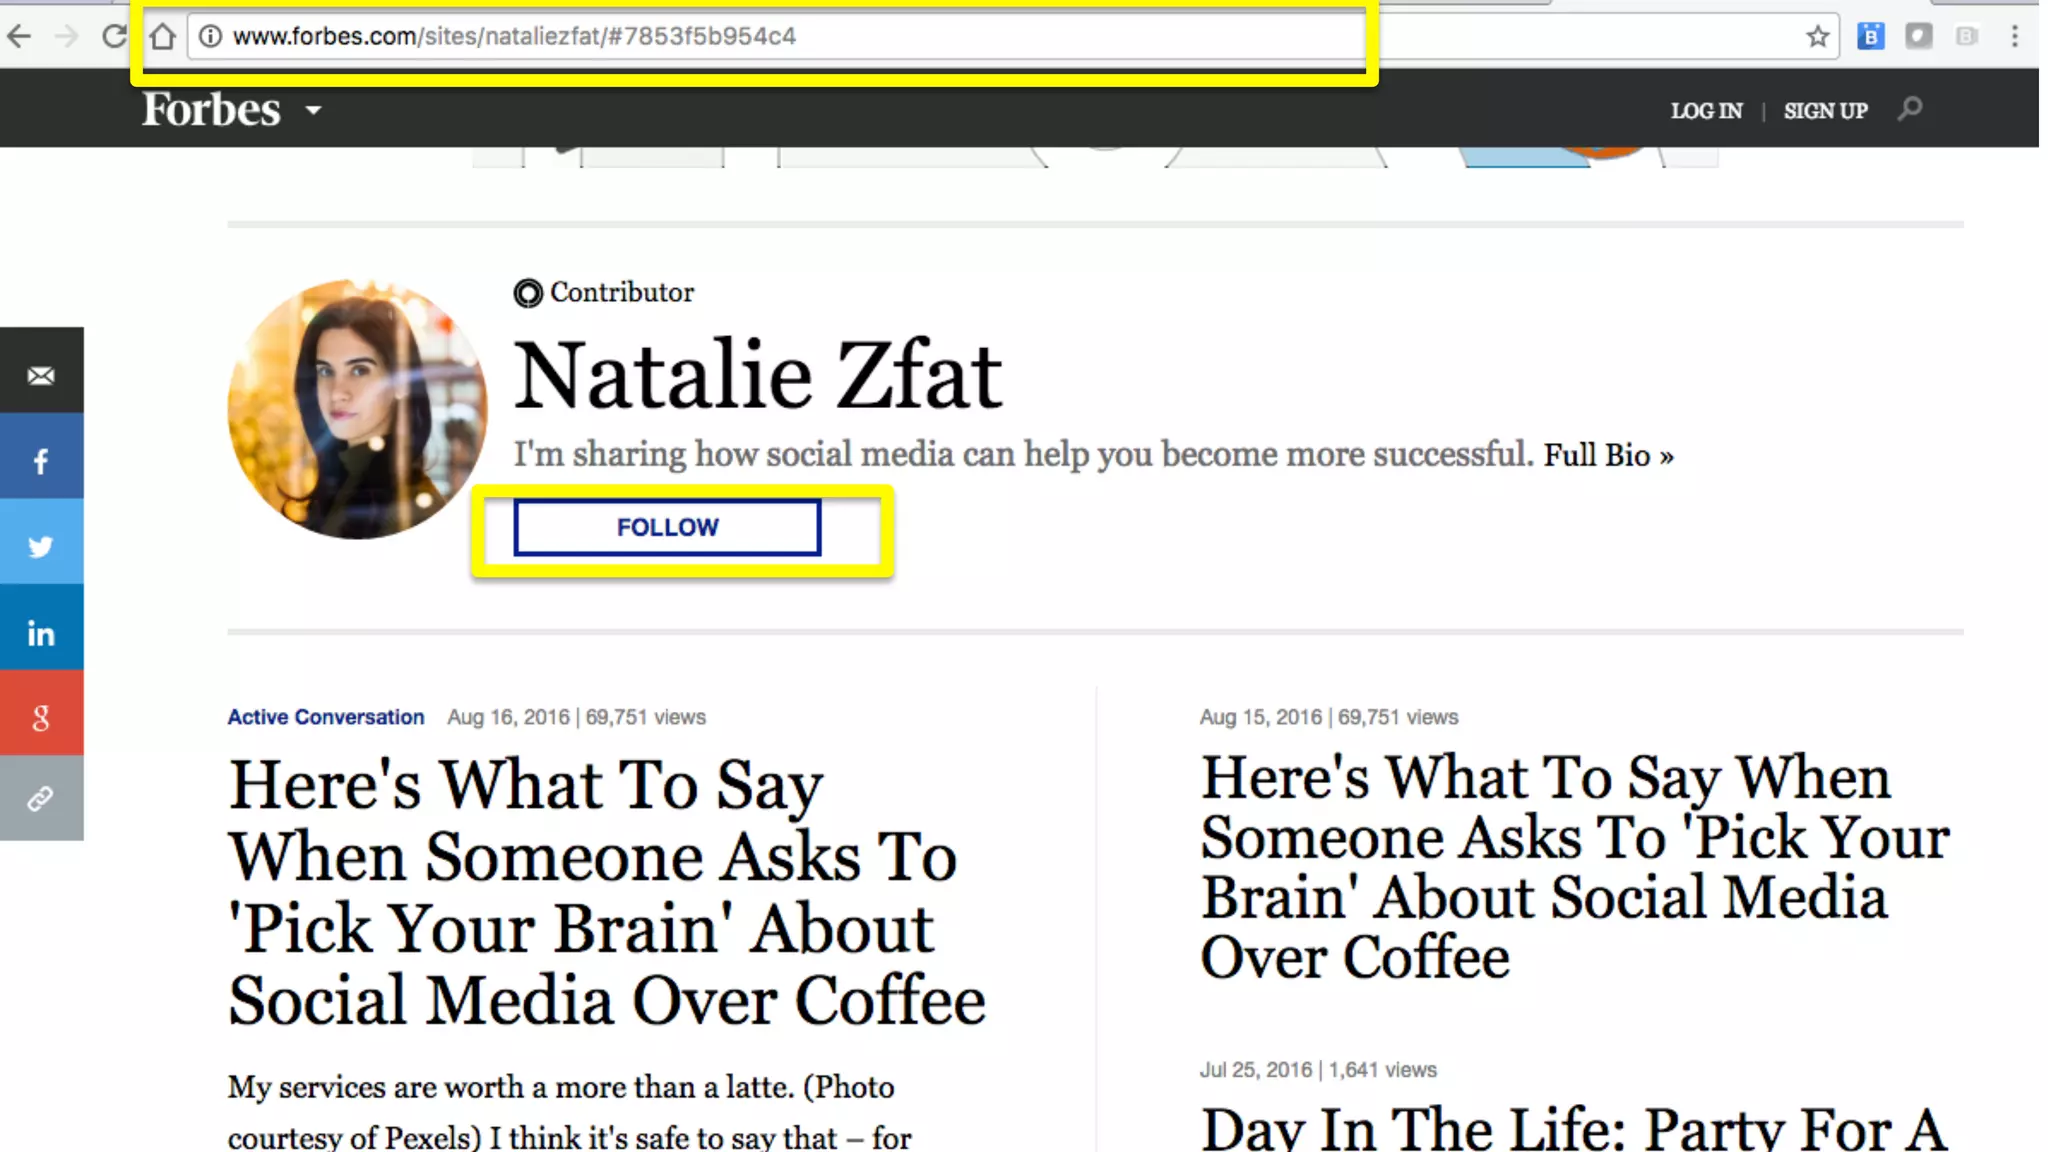Copy link using chain icon
The width and height of the screenshot is (2048, 1152).
pos(41,799)
